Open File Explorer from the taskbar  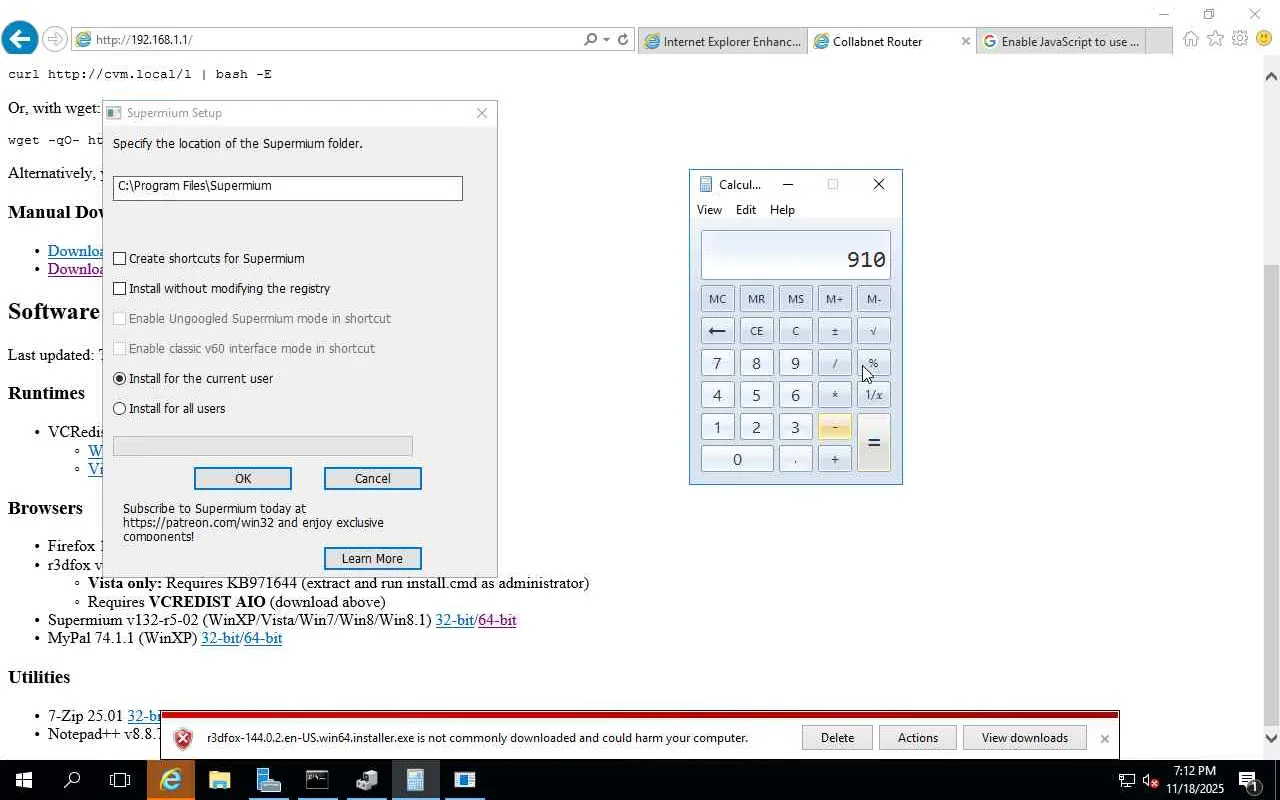pos(219,780)
